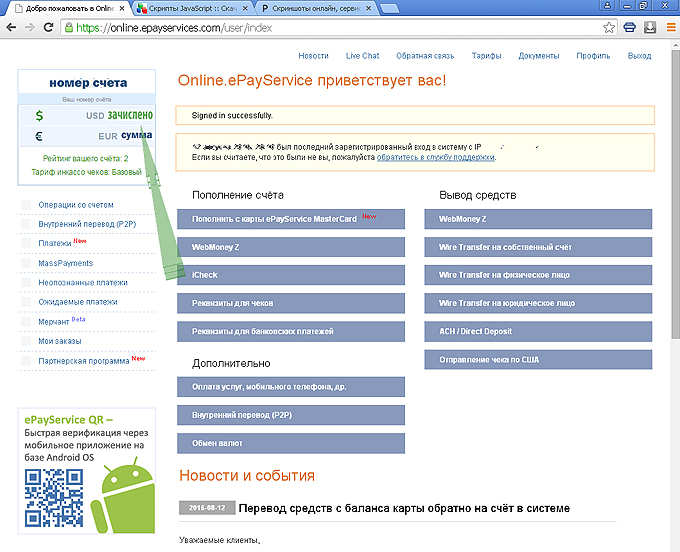The width and height of the screenshot is (680, 552).
Task: Open Обратная связь in top menu
Action: coord(425,56)
